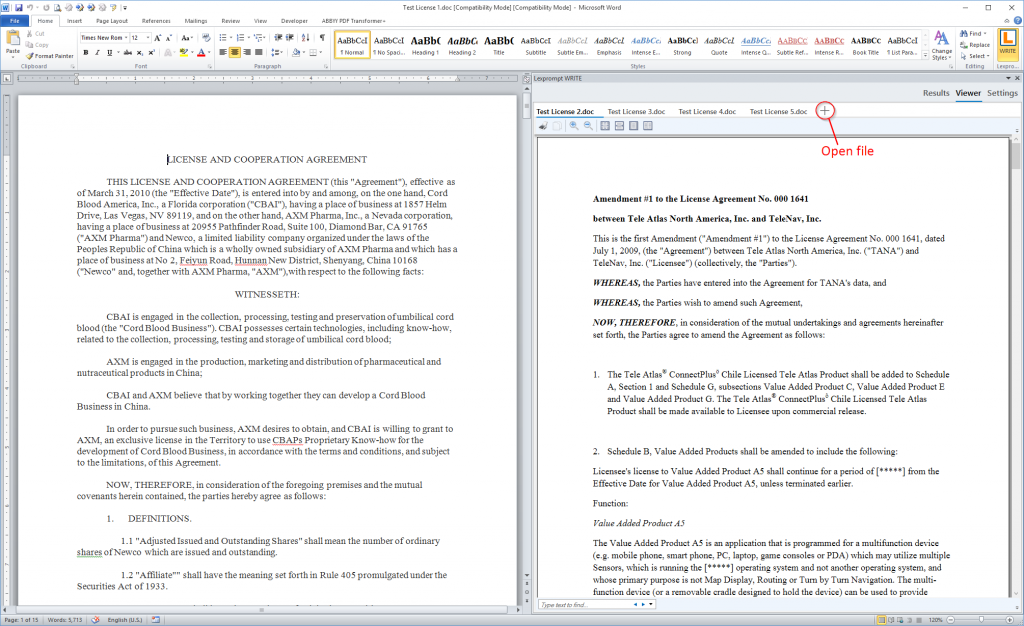Open the File tab
The height and width of the screenshot is (626, 1024).
click(x=14, y=21)
